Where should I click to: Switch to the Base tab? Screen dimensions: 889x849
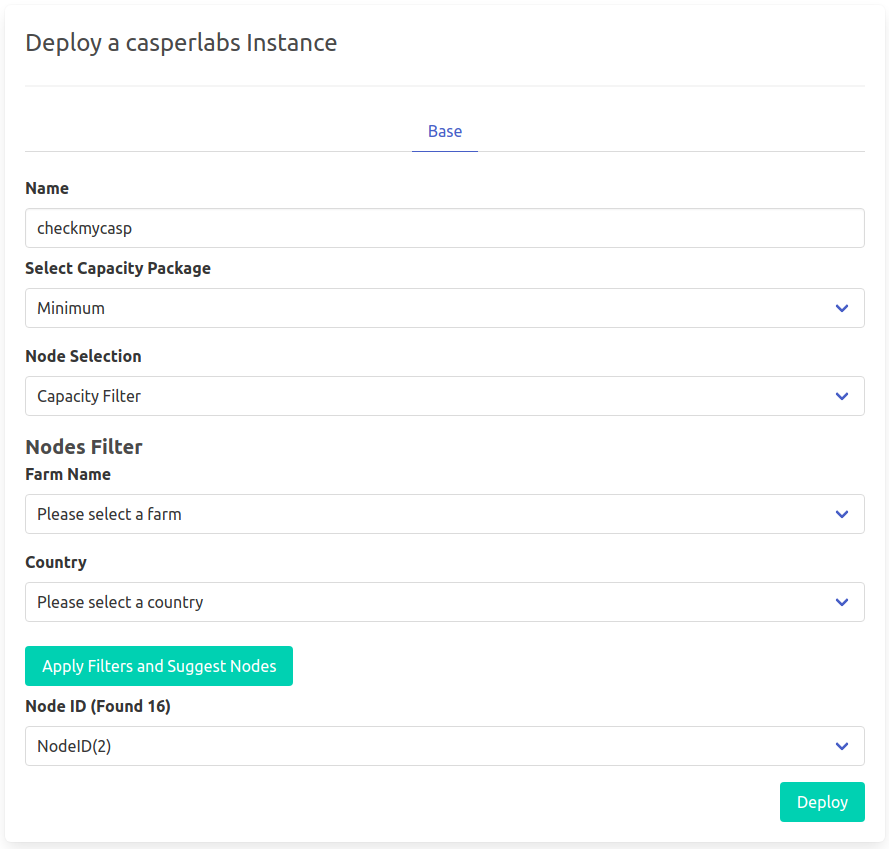[444, 132]
